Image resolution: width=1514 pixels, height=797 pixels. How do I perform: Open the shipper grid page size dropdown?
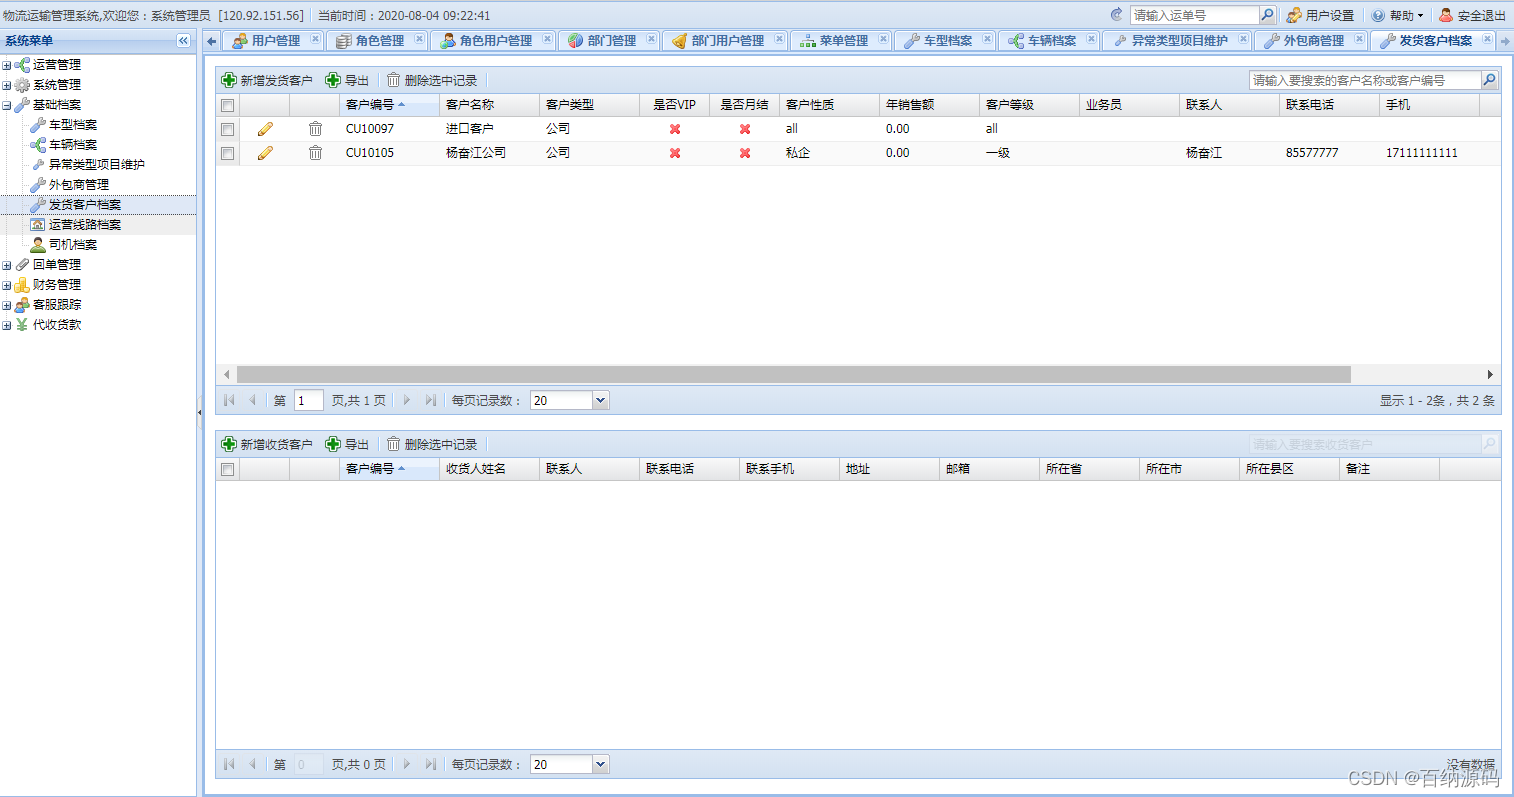600,400
